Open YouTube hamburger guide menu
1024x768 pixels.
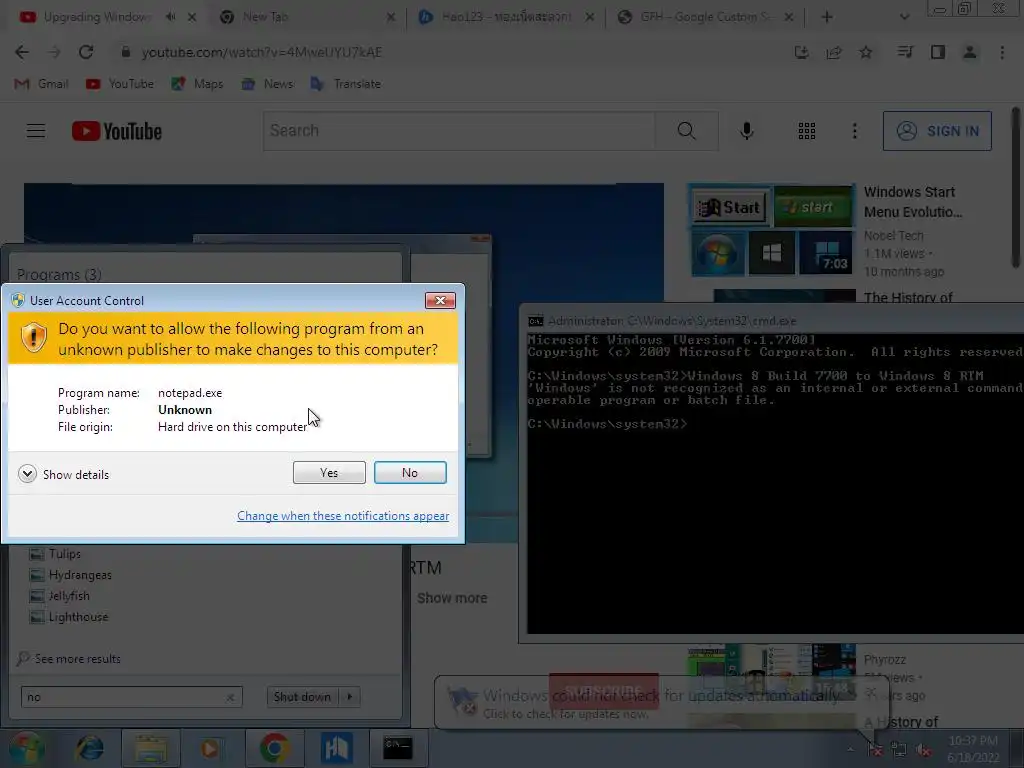tap(36, 131)
